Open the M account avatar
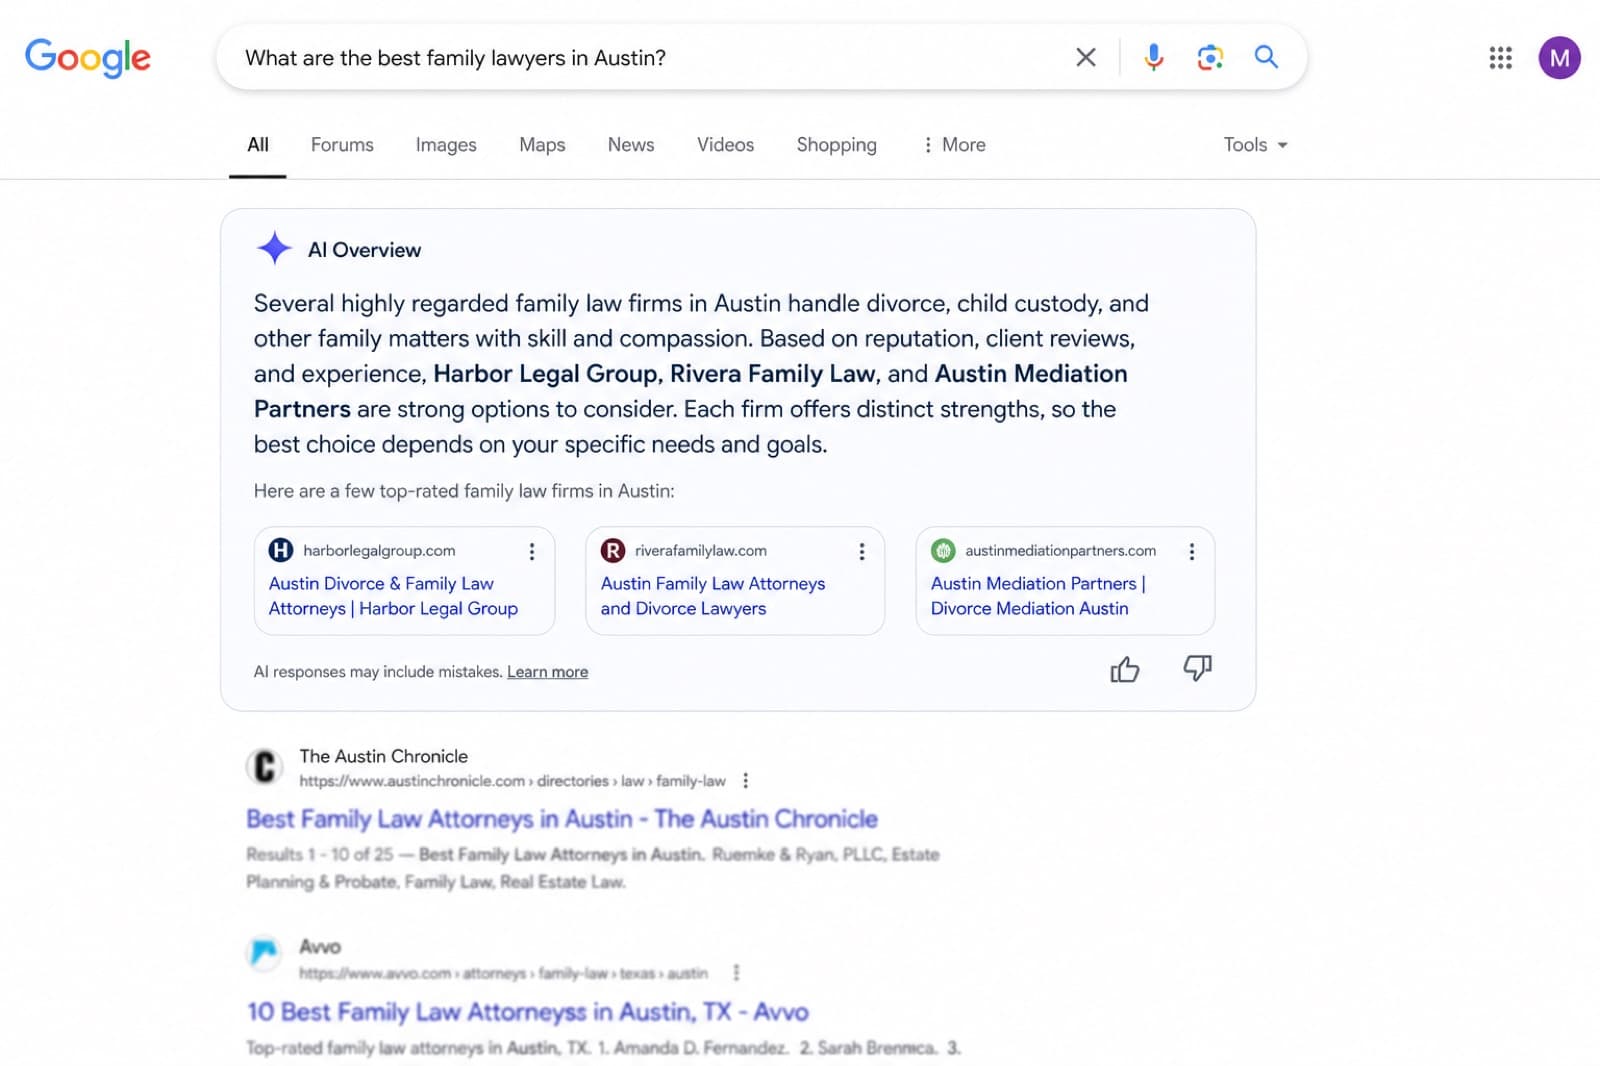Screen dimensions: 1600x1066 coord(1559,58)
